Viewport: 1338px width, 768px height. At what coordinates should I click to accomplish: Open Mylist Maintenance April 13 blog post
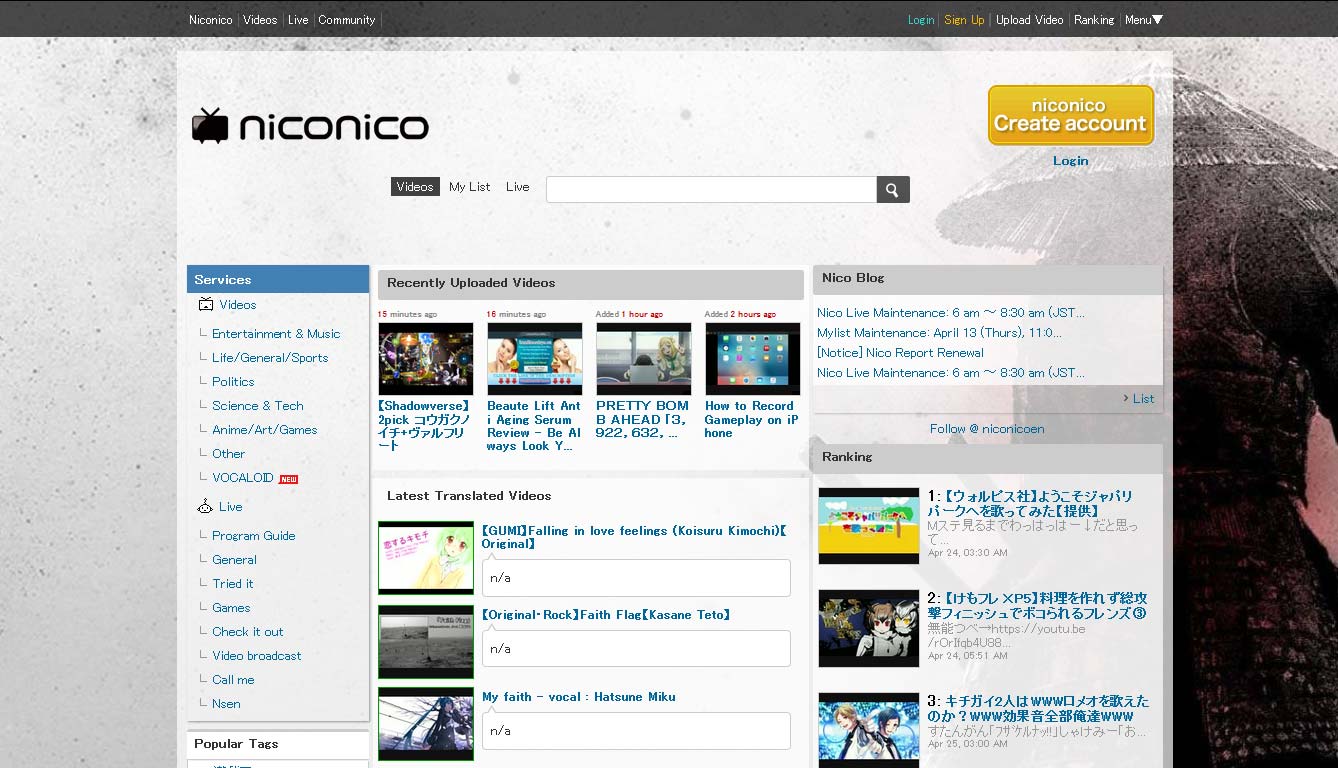pos(939,333)
